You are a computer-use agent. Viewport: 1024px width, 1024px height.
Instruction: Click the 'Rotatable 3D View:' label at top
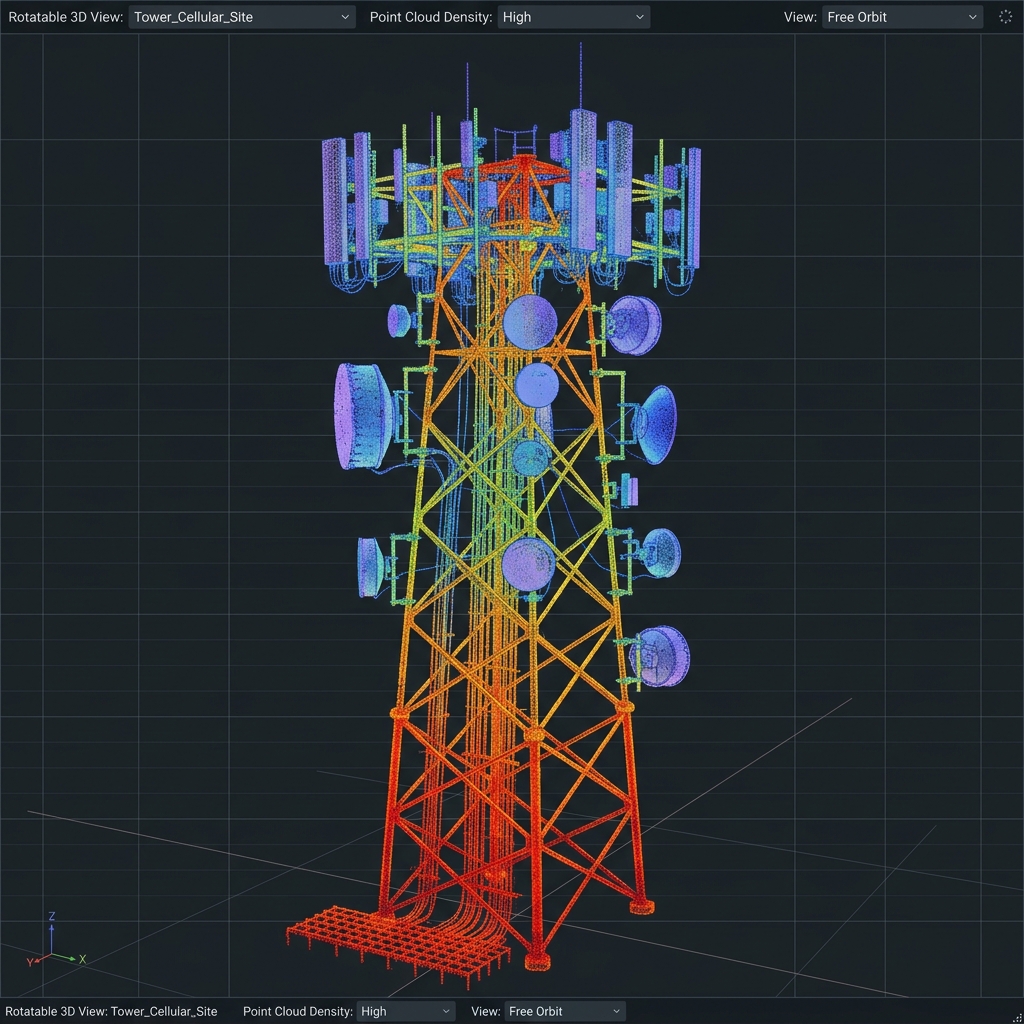coord(65,17)
